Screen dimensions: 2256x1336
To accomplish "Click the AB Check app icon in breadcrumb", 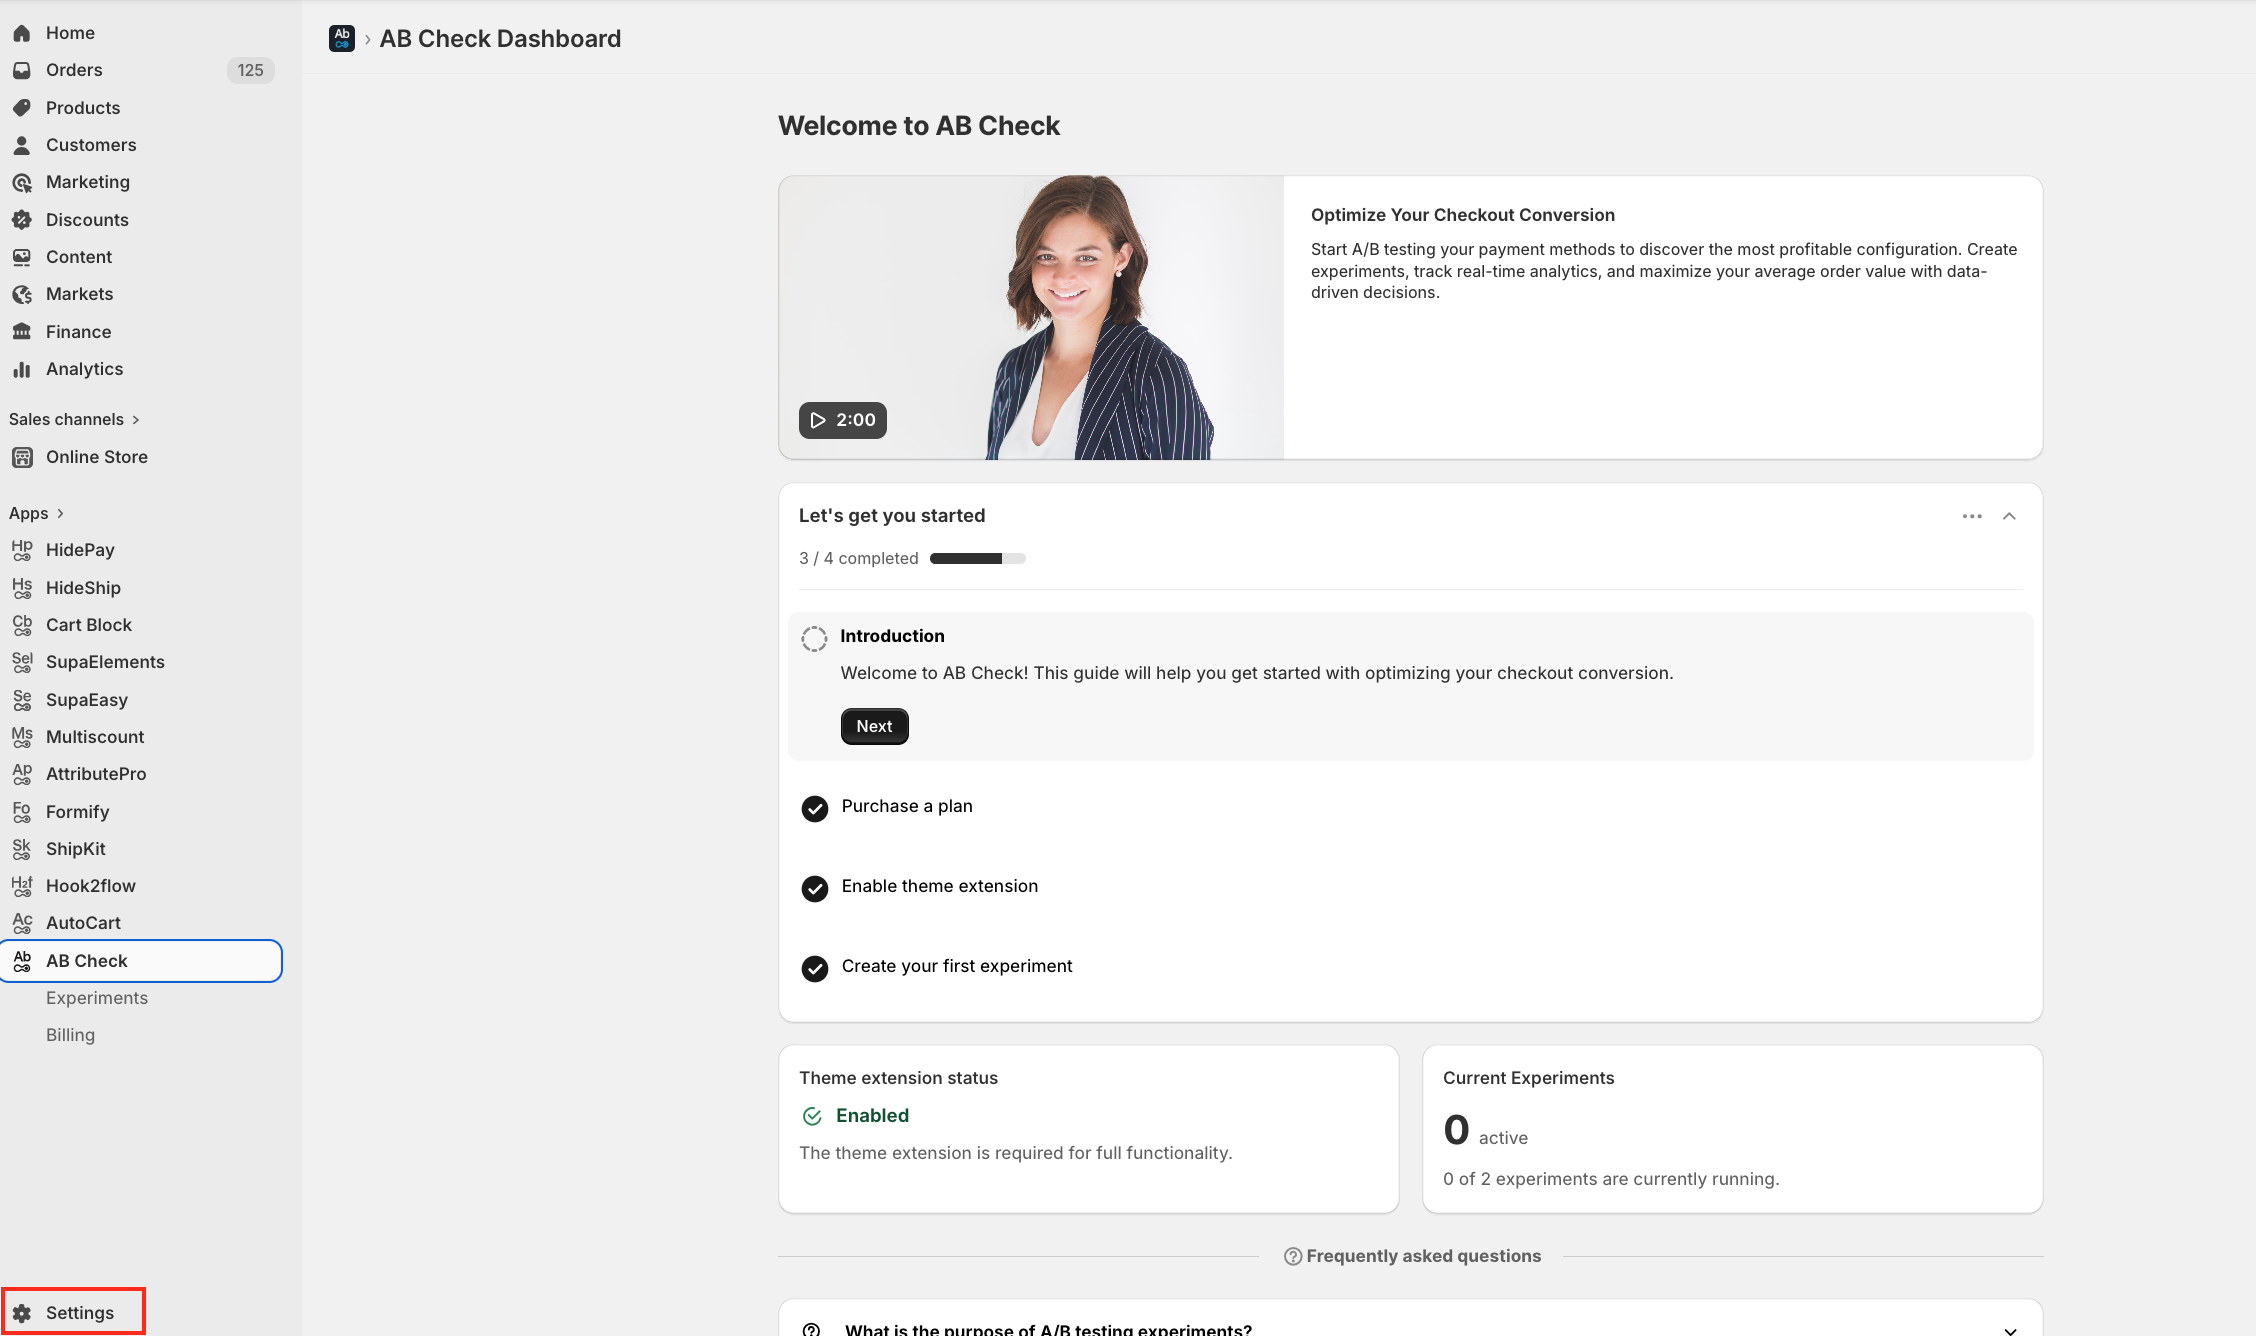I will pos(342,39).
